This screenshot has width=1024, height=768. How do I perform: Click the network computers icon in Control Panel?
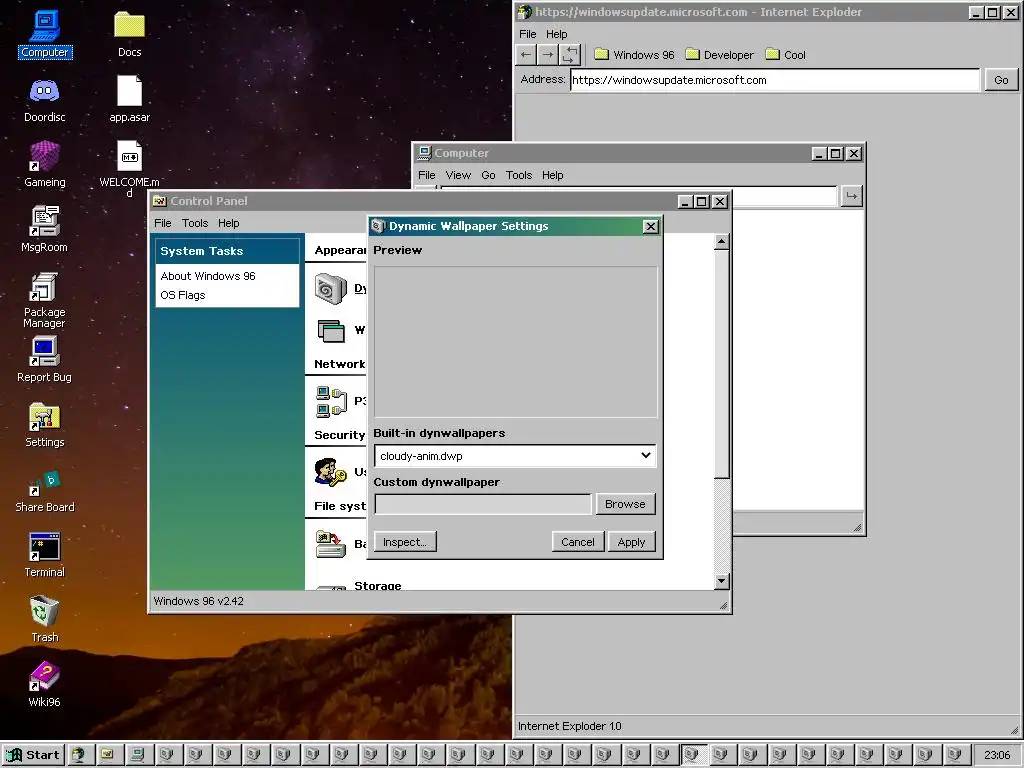click(x=331, y=401)
